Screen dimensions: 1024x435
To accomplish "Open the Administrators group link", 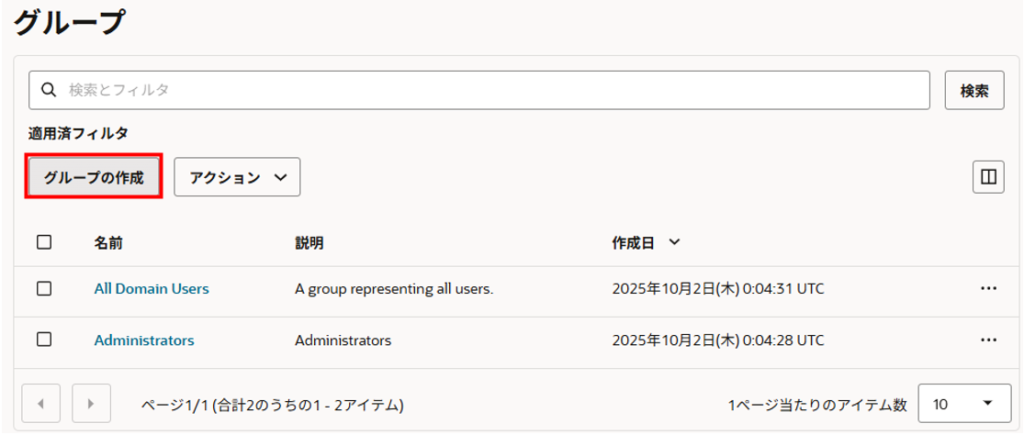I will coord(144,340).
